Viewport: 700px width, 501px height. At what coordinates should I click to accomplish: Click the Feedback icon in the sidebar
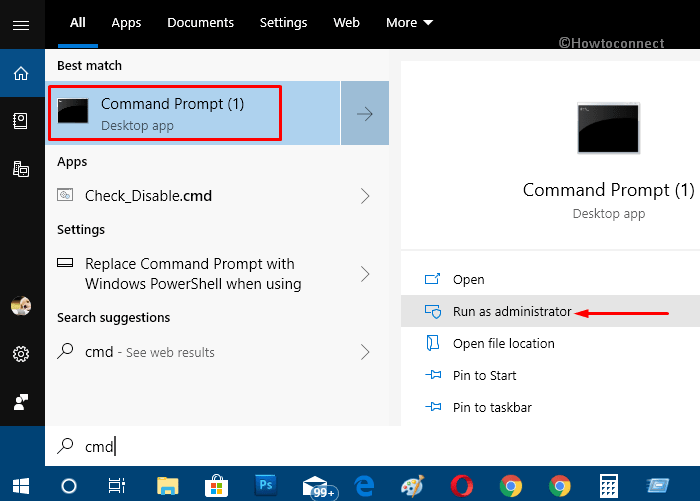pos(21,402)
